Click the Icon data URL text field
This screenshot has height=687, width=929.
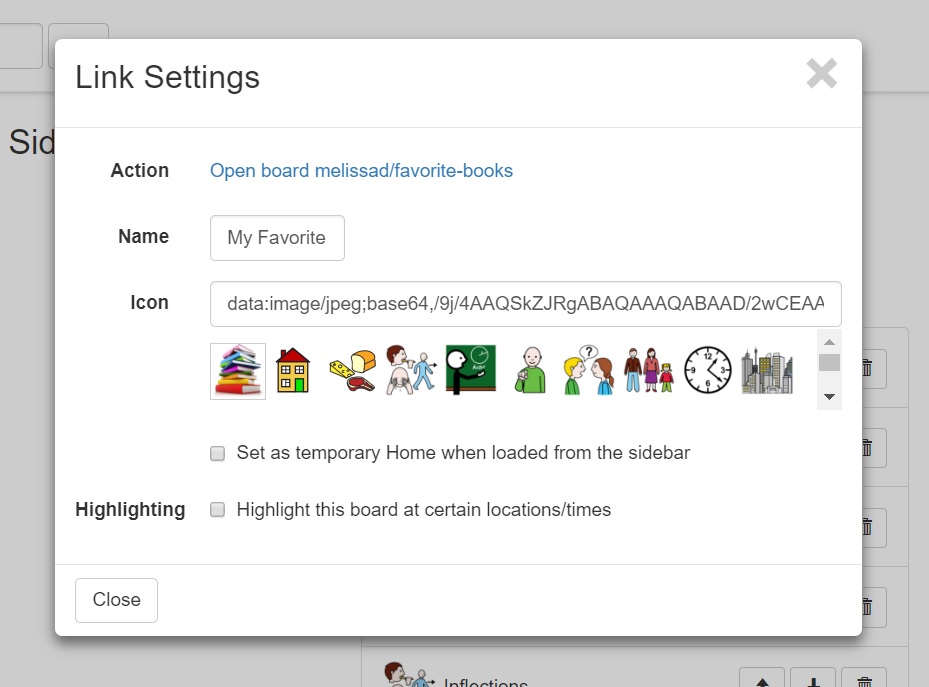point(526,304)
